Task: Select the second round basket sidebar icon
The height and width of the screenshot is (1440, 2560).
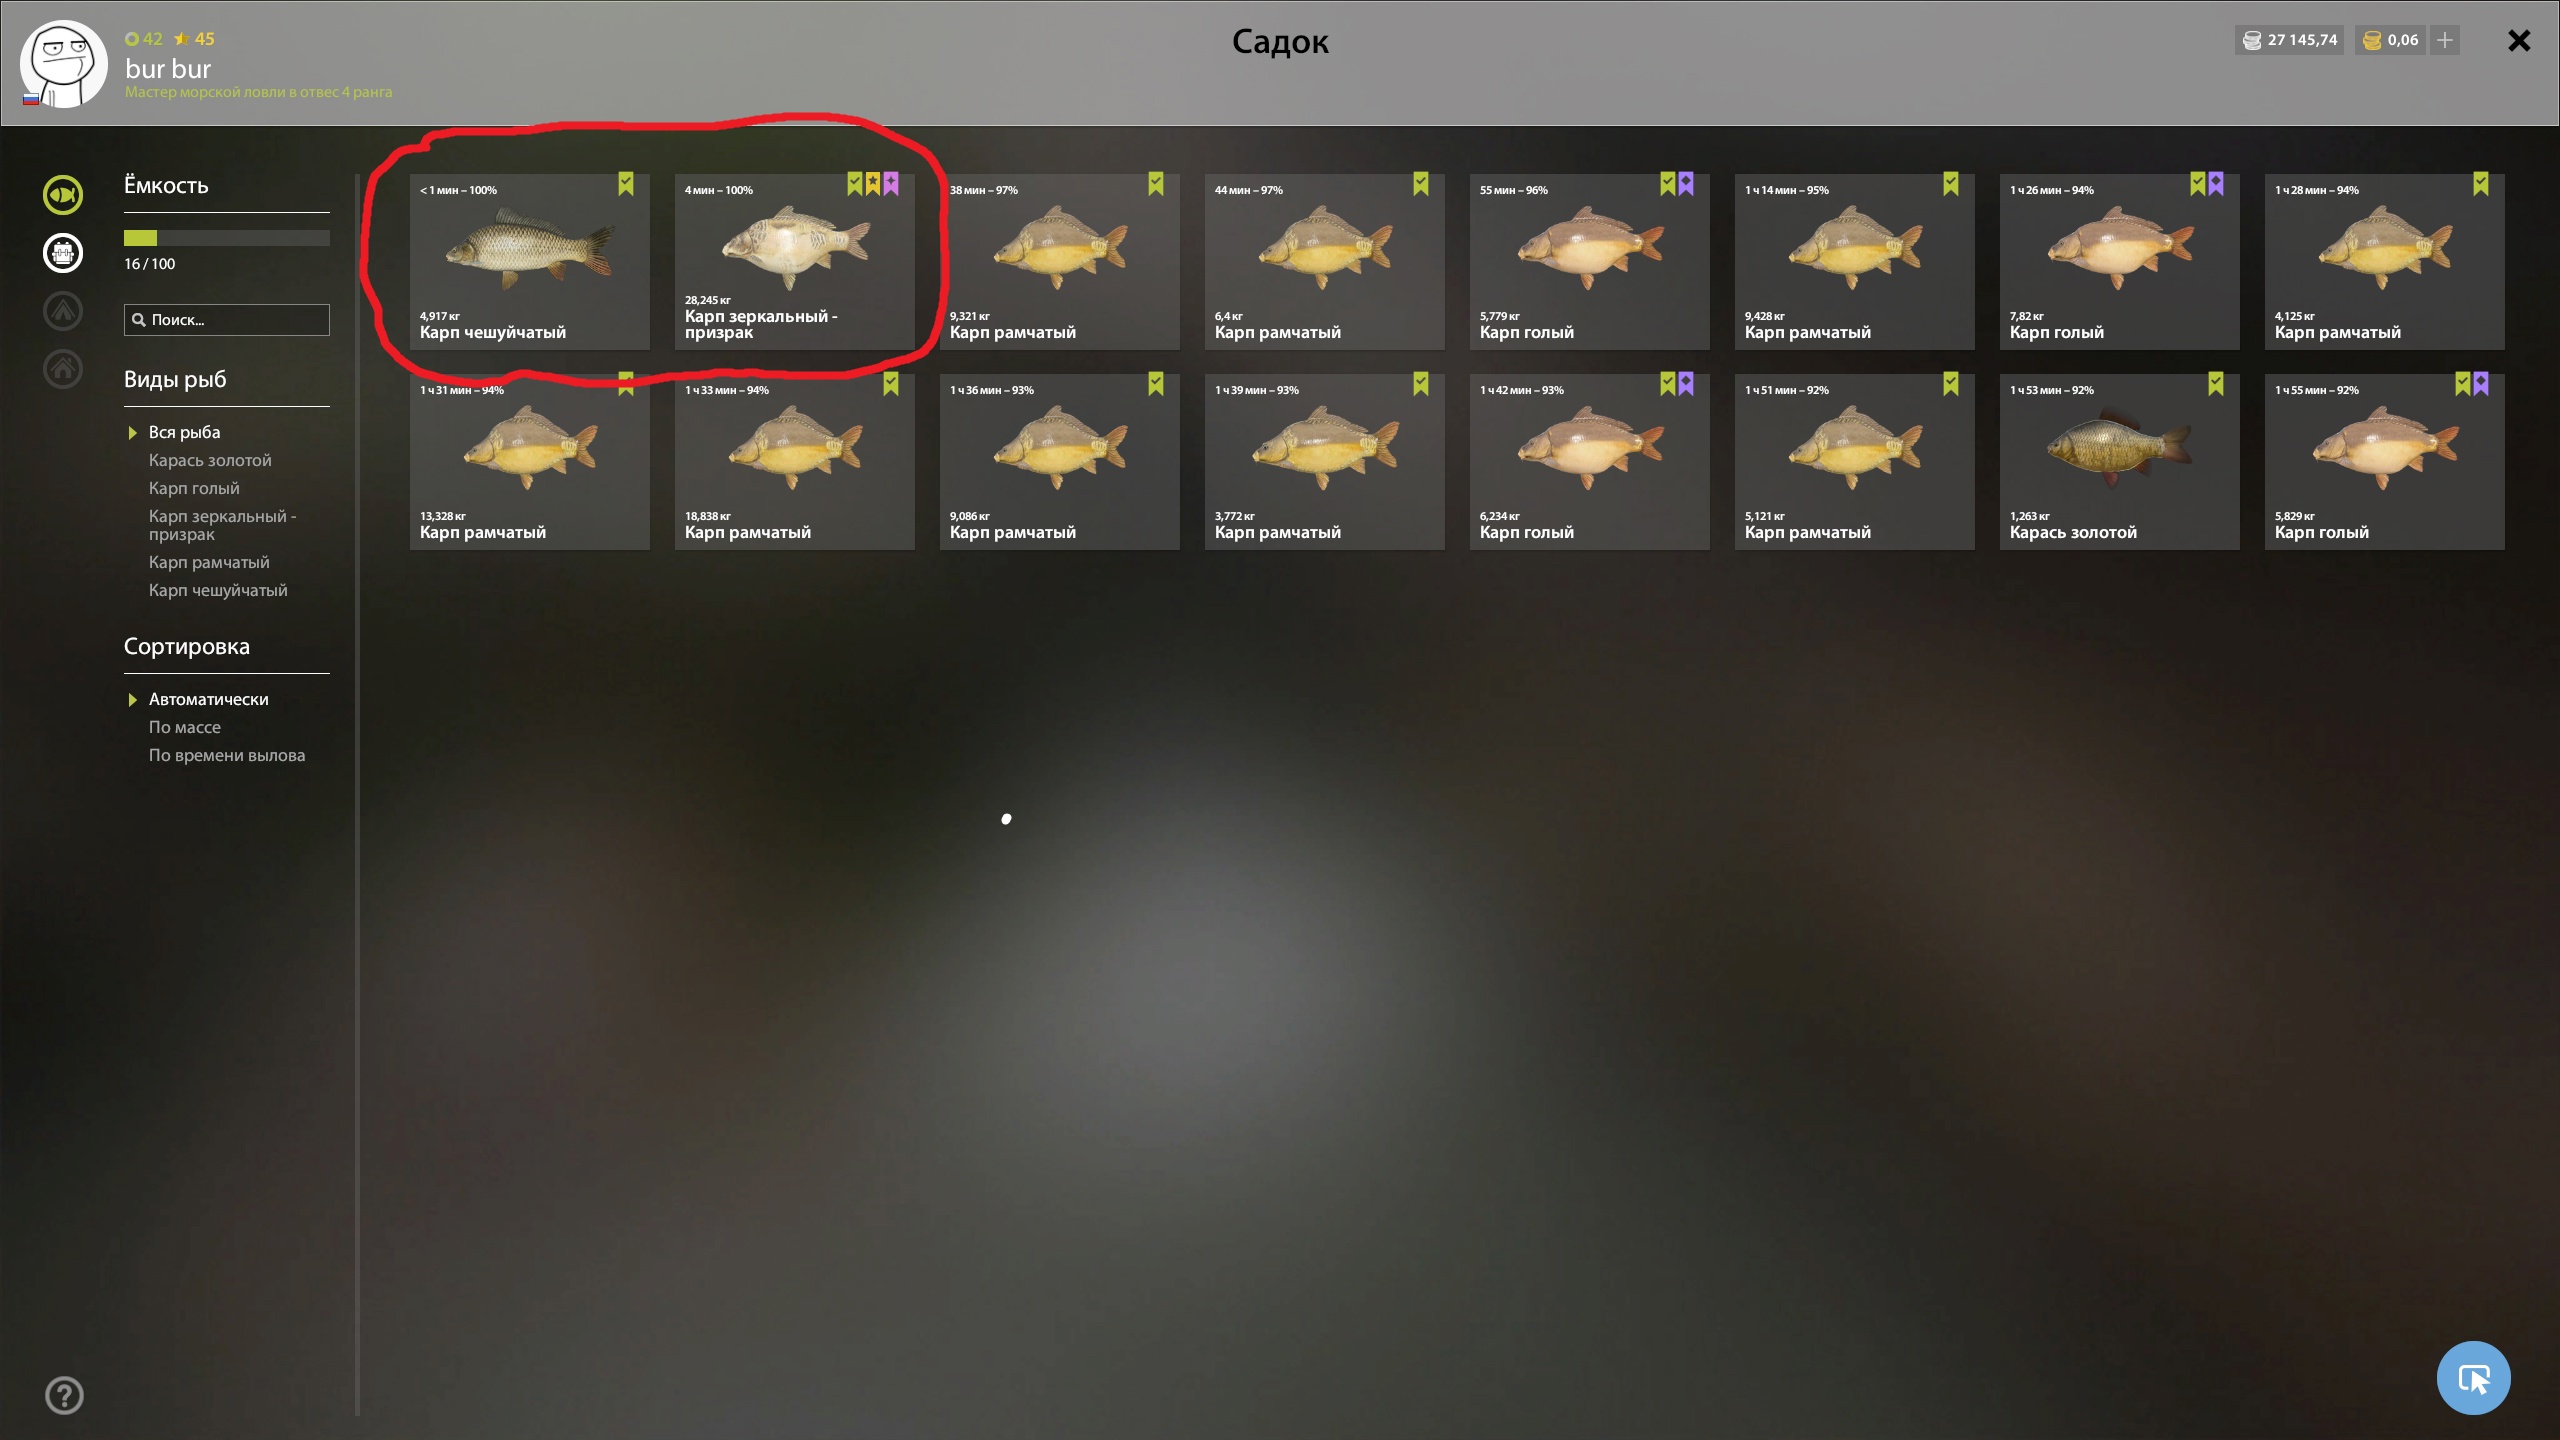Action: tap(63, 253)
